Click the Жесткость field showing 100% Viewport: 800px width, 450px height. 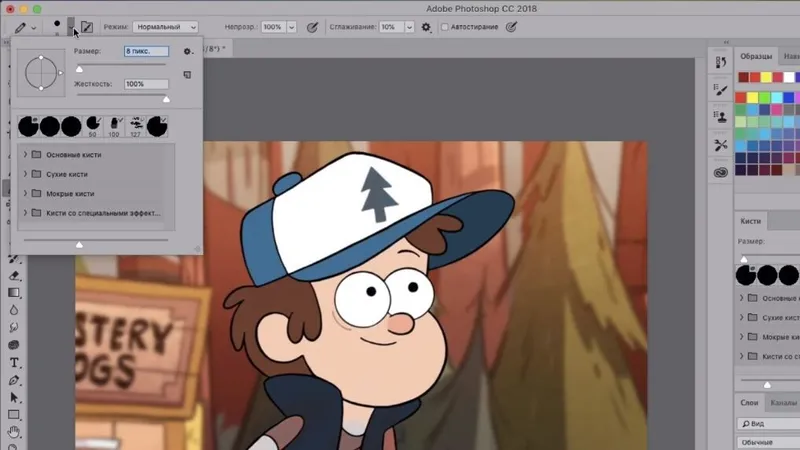click(x=146, y=84)
